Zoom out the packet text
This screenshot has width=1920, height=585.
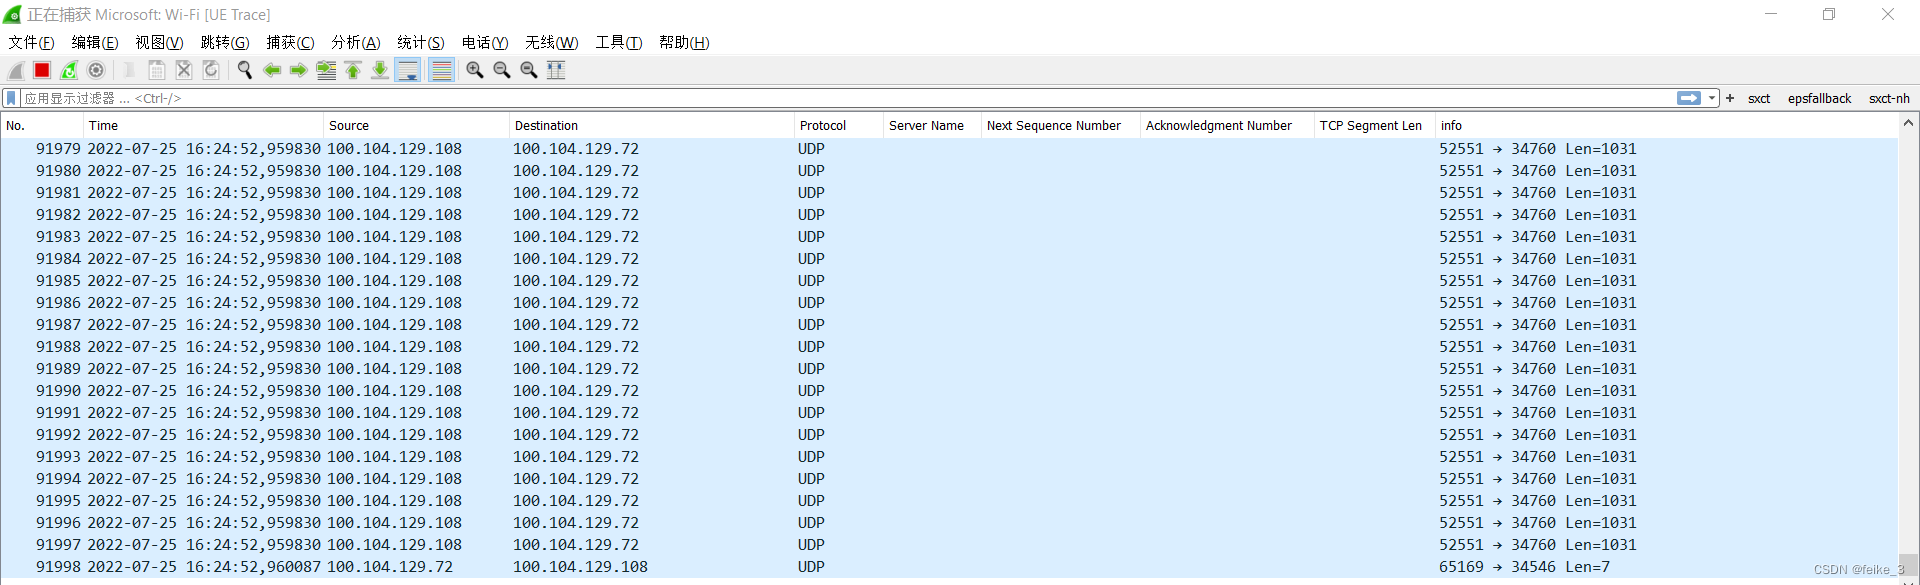502,70
